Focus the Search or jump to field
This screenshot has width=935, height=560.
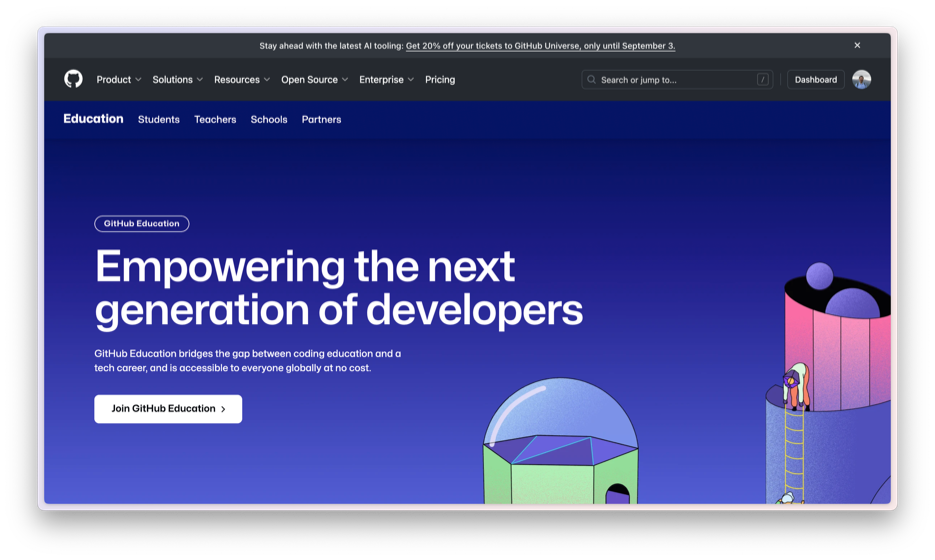point(677,79)
